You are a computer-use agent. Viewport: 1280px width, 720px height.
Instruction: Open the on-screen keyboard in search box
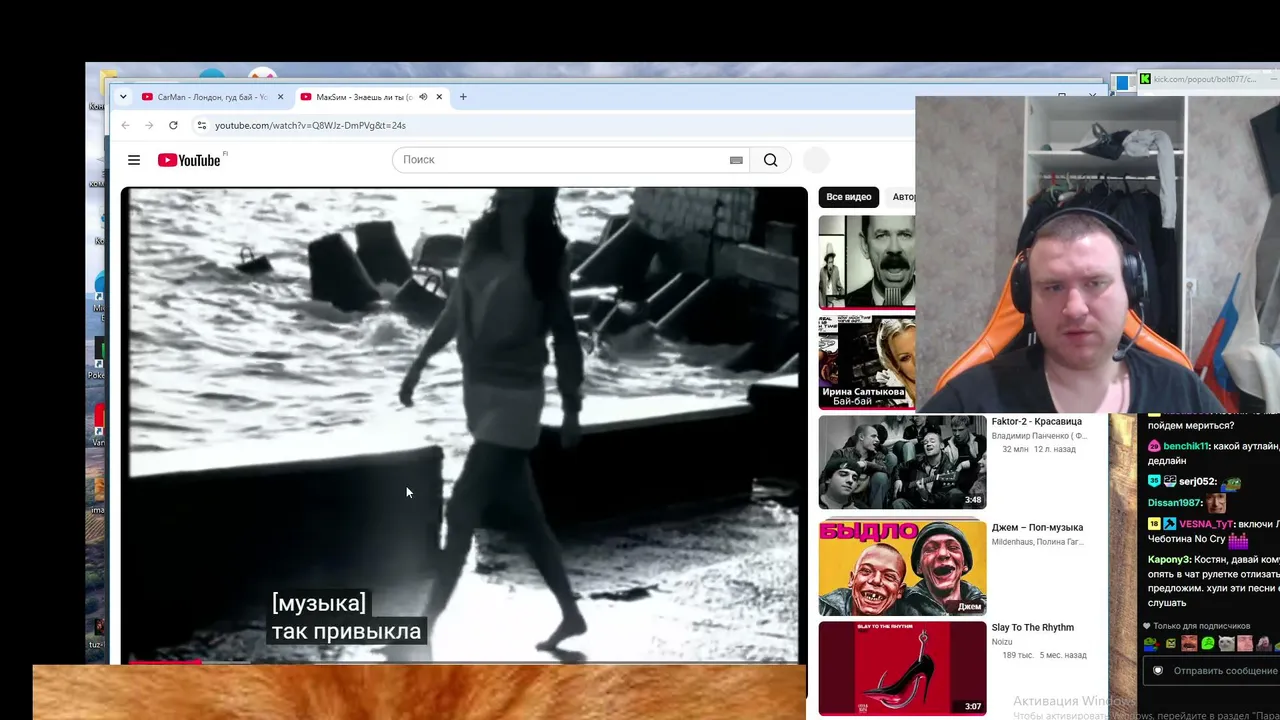736,160
